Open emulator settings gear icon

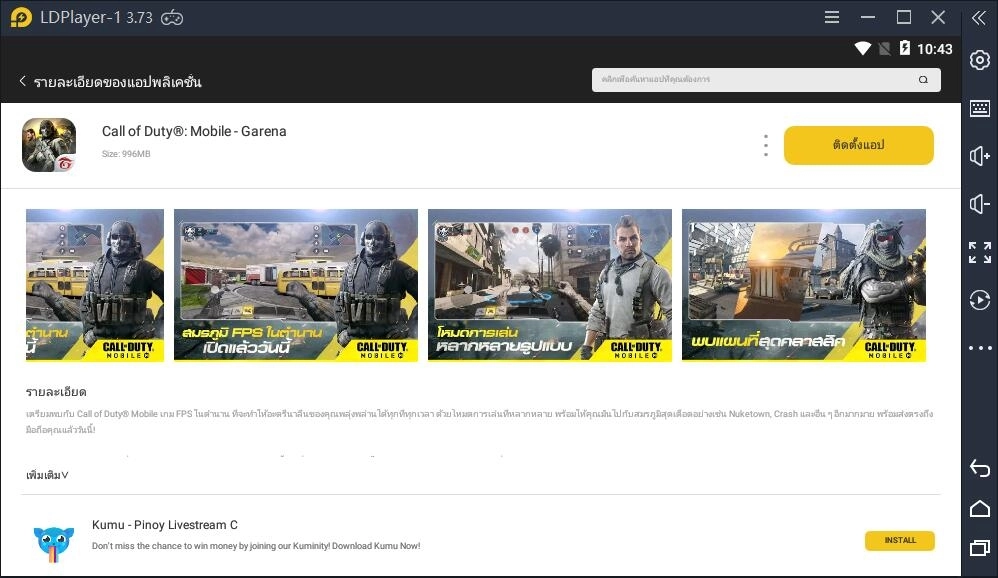tap(980, 60)
